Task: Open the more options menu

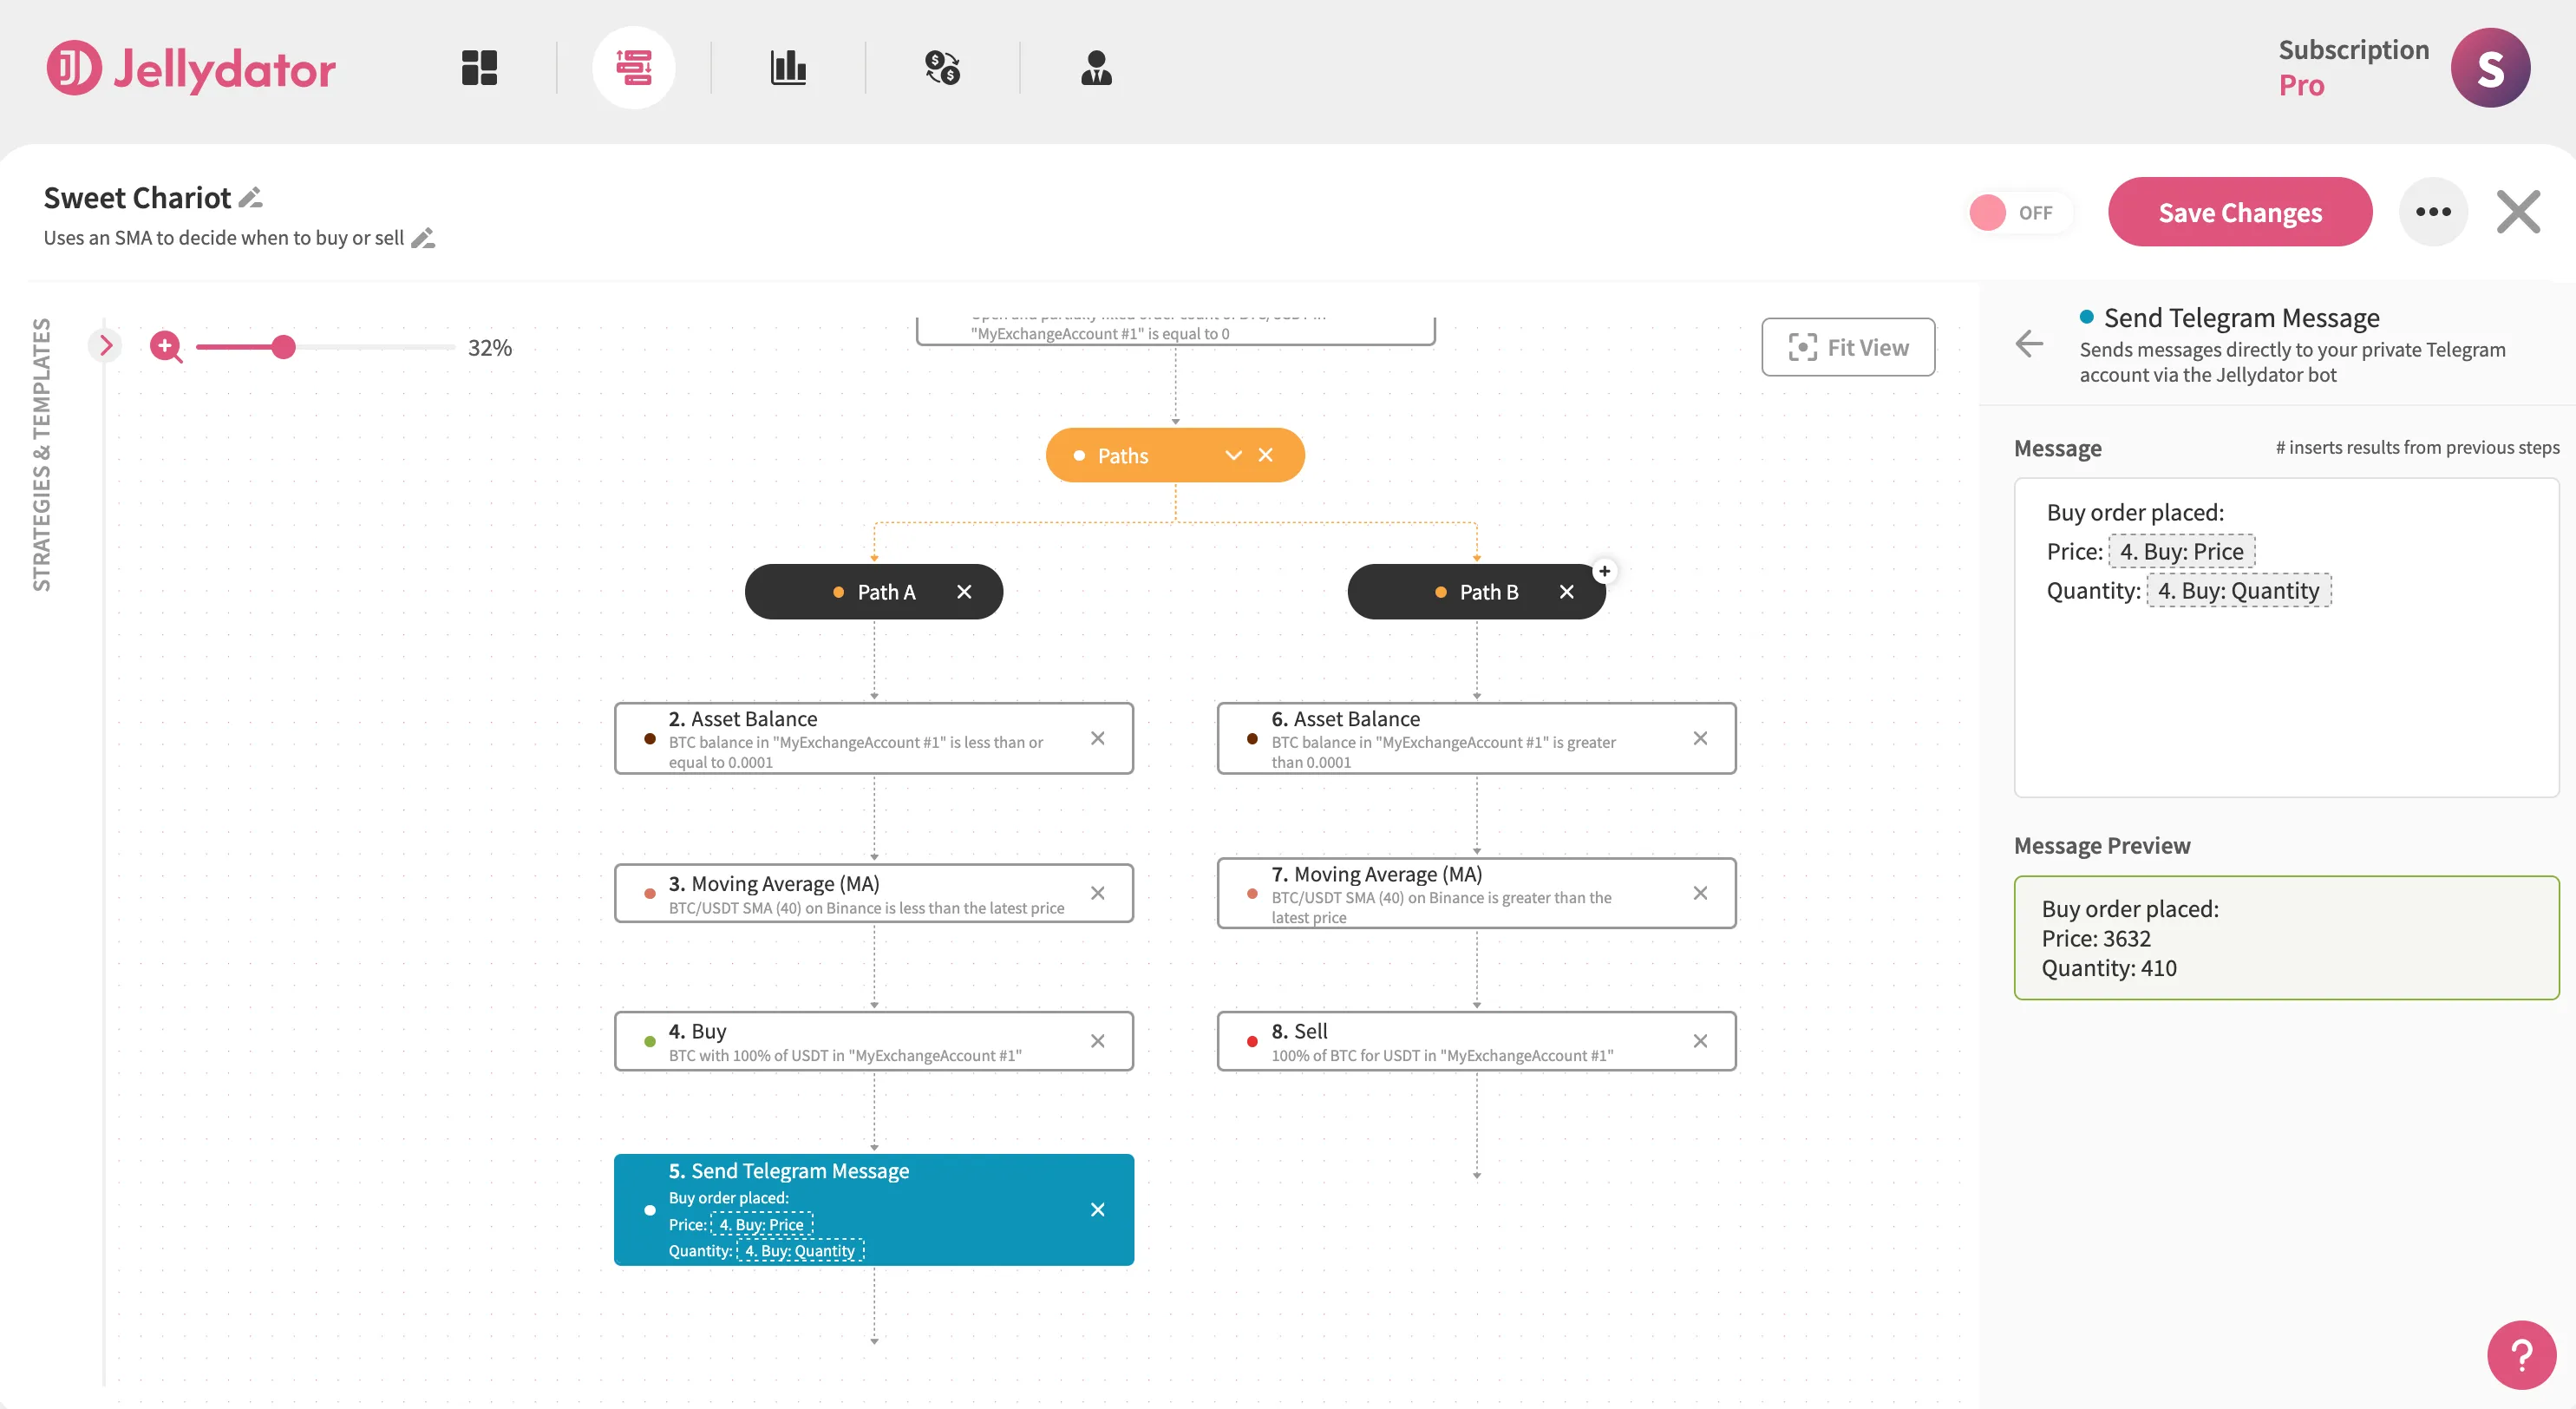Action: click(x=2434, y=211)
